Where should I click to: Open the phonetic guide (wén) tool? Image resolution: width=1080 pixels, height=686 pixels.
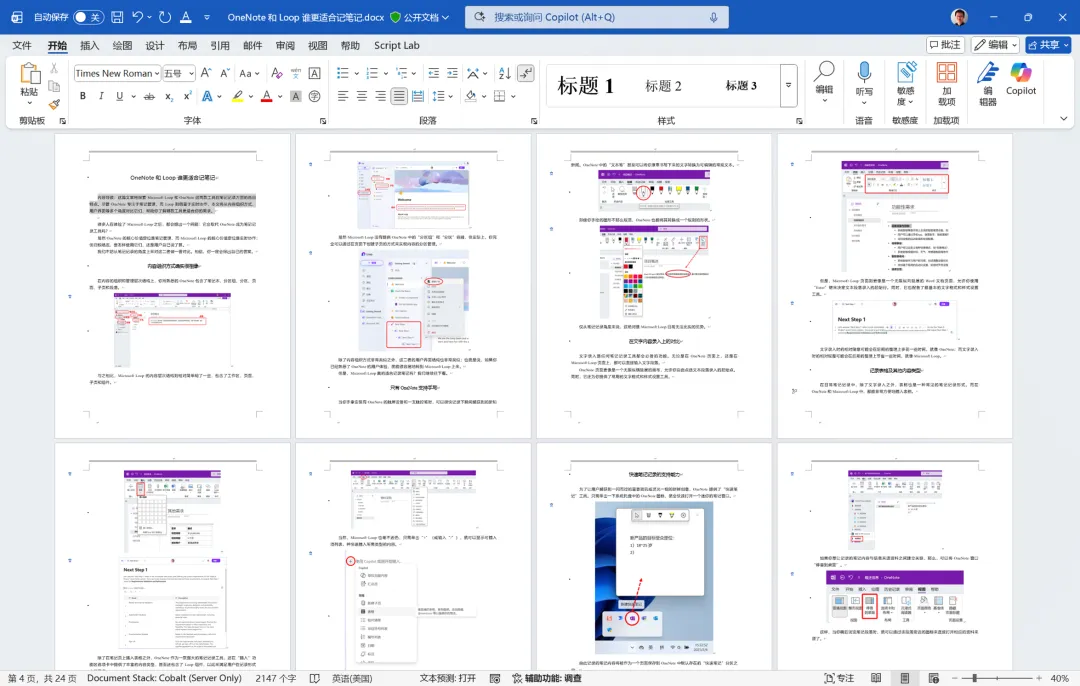tap(295, 73)
